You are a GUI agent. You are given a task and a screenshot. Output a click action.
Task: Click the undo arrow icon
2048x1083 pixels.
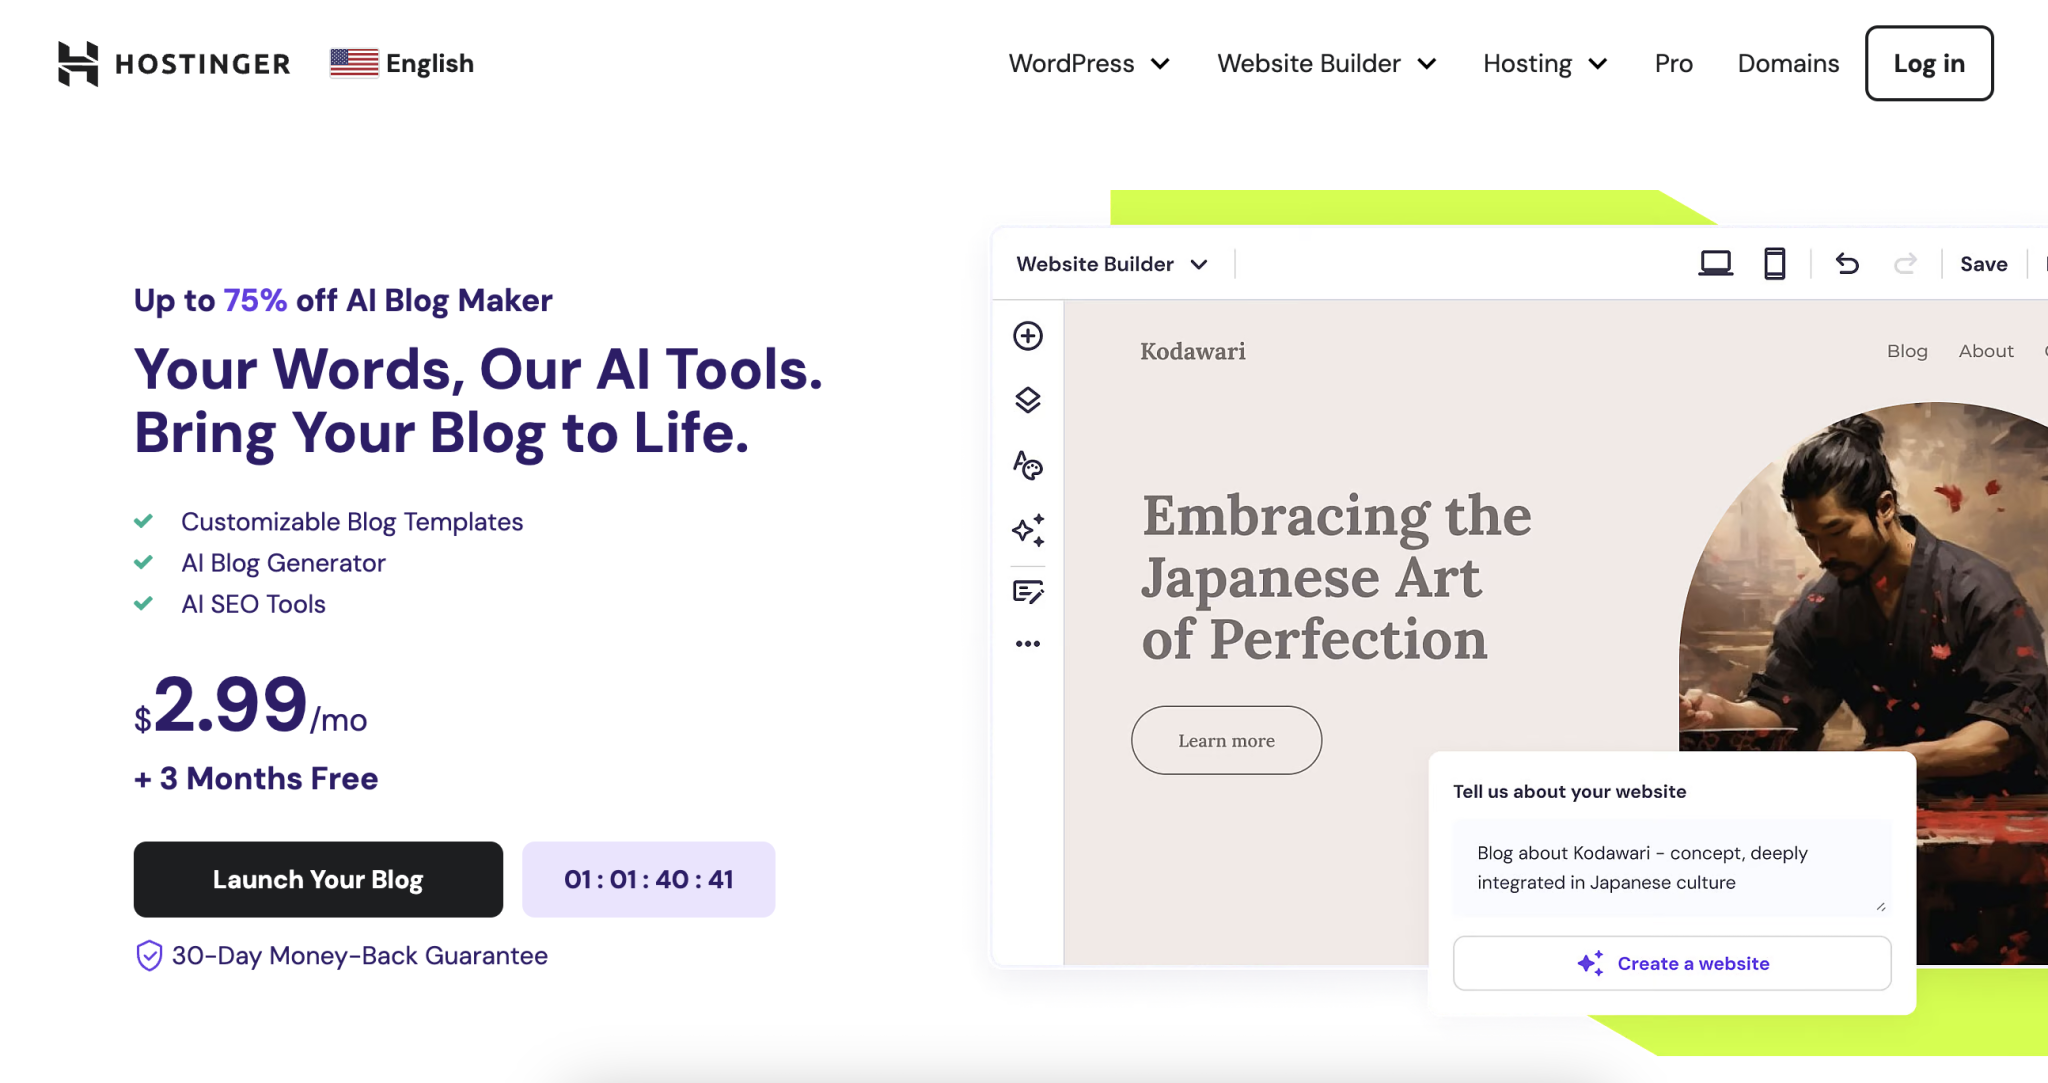pyautogui.click(x=1848, y=263)
